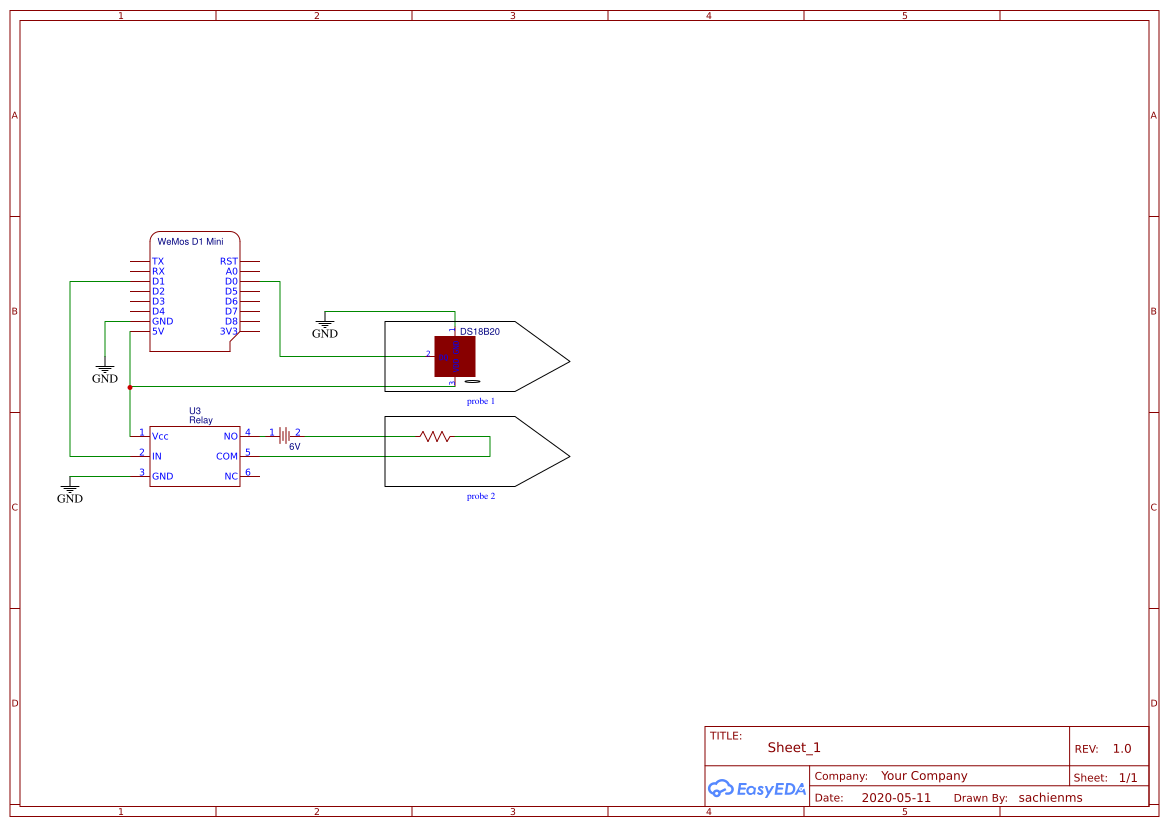Select pin D1 on the WeMos D1 Mini

tap(157, 281)
